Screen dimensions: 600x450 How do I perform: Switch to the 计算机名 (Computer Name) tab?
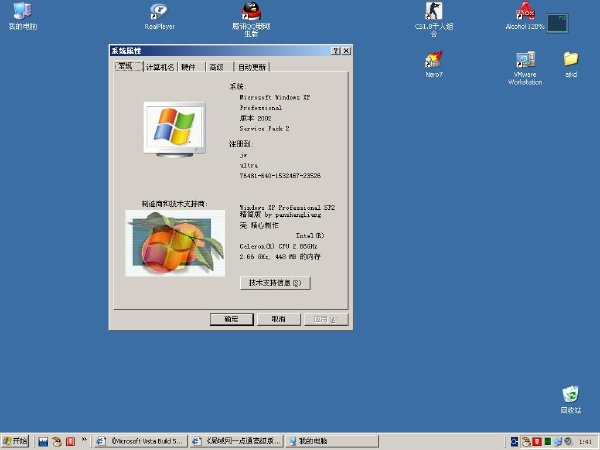coord(160,67)
